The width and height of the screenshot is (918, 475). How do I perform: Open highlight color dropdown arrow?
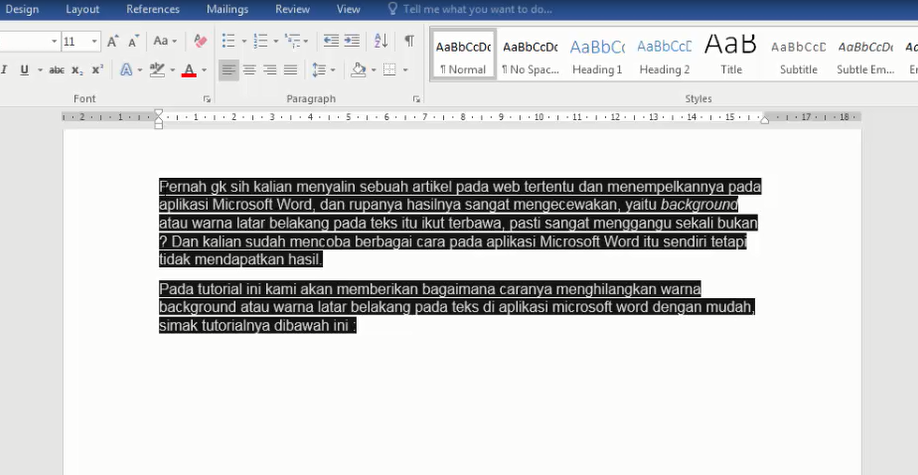(172, 70)
